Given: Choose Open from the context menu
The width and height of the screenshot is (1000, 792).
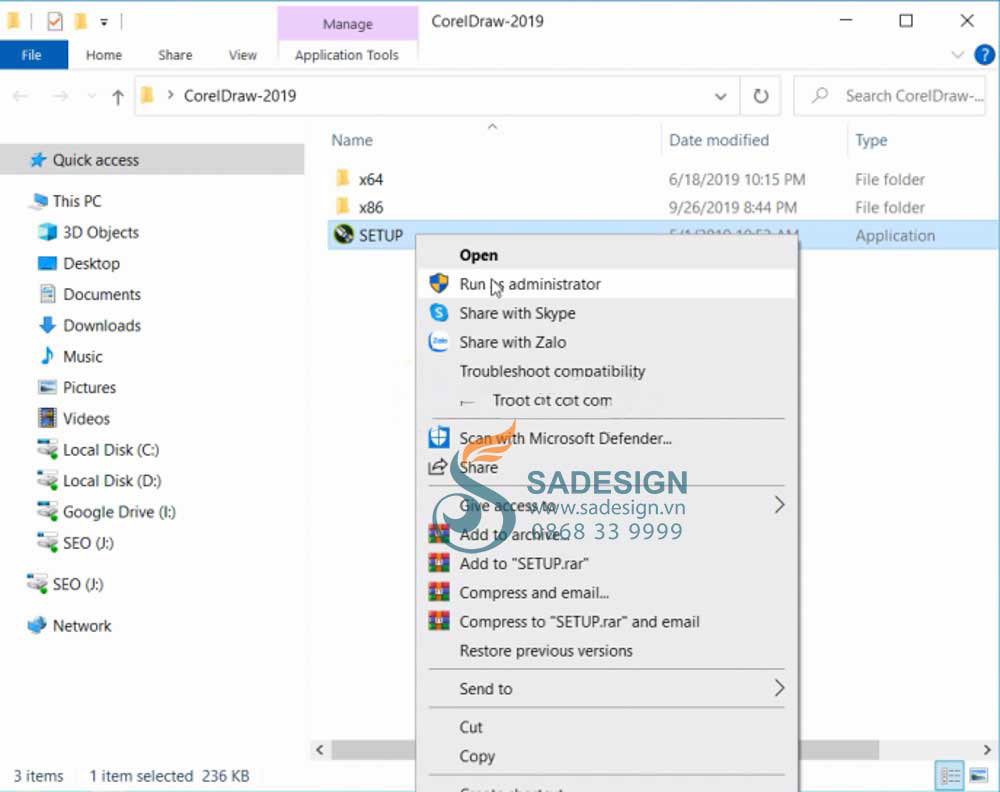Looking at the screenshot, I should 606,255.
